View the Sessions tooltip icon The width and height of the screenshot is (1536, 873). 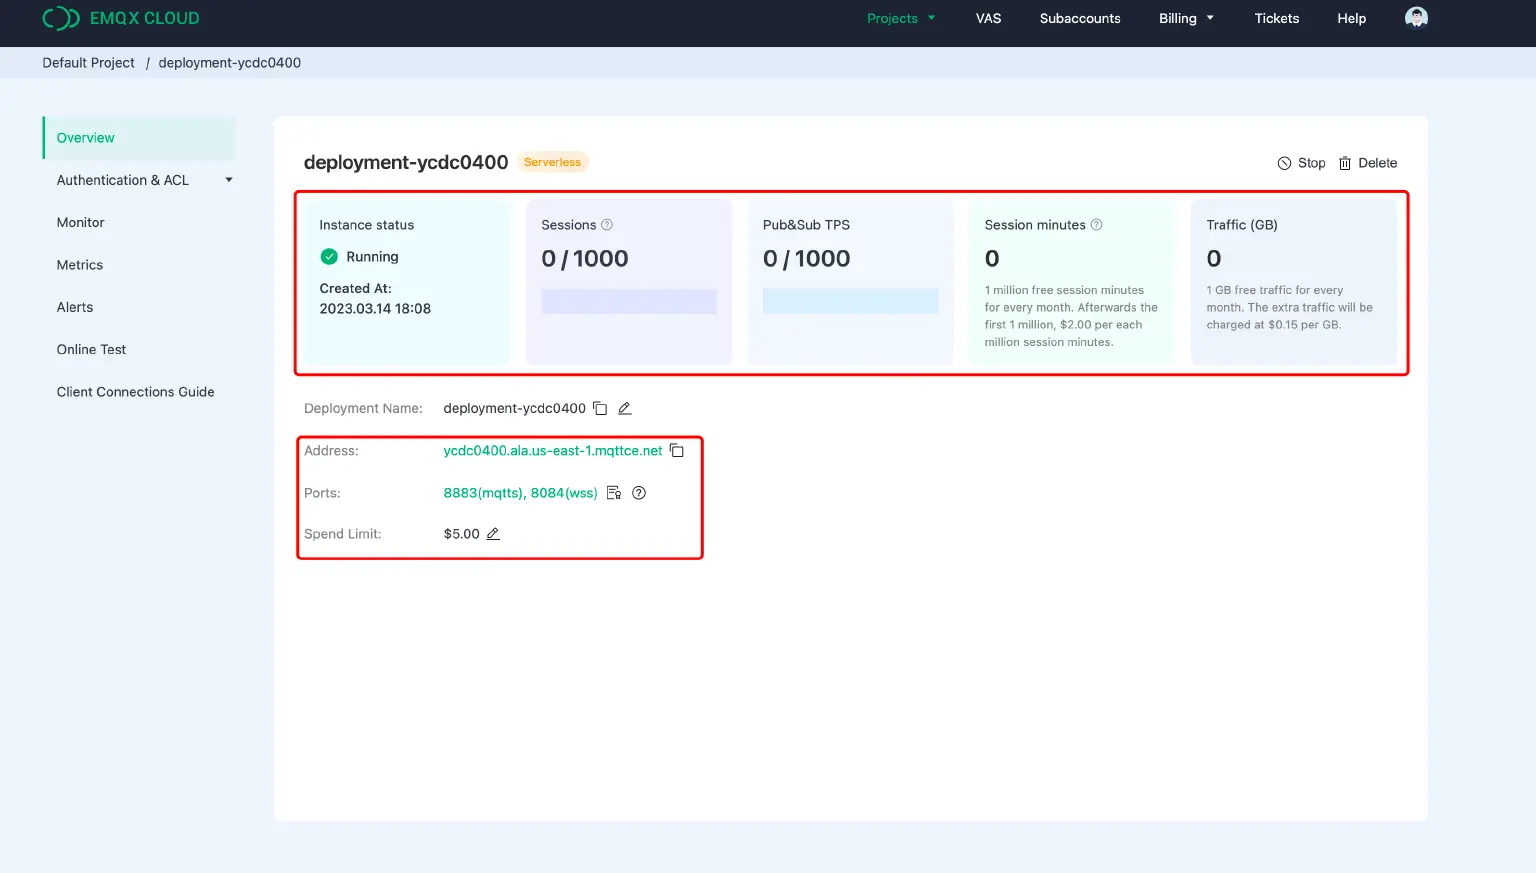607,225
